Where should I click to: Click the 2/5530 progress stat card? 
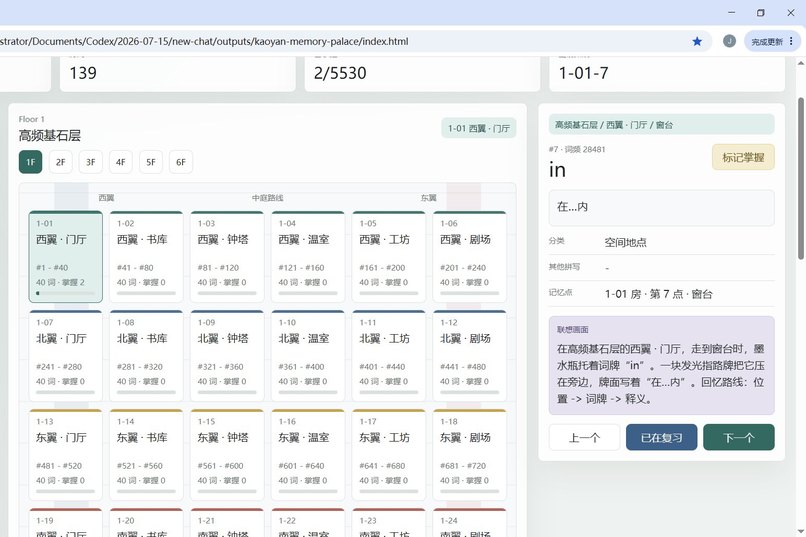coord(422,73)
